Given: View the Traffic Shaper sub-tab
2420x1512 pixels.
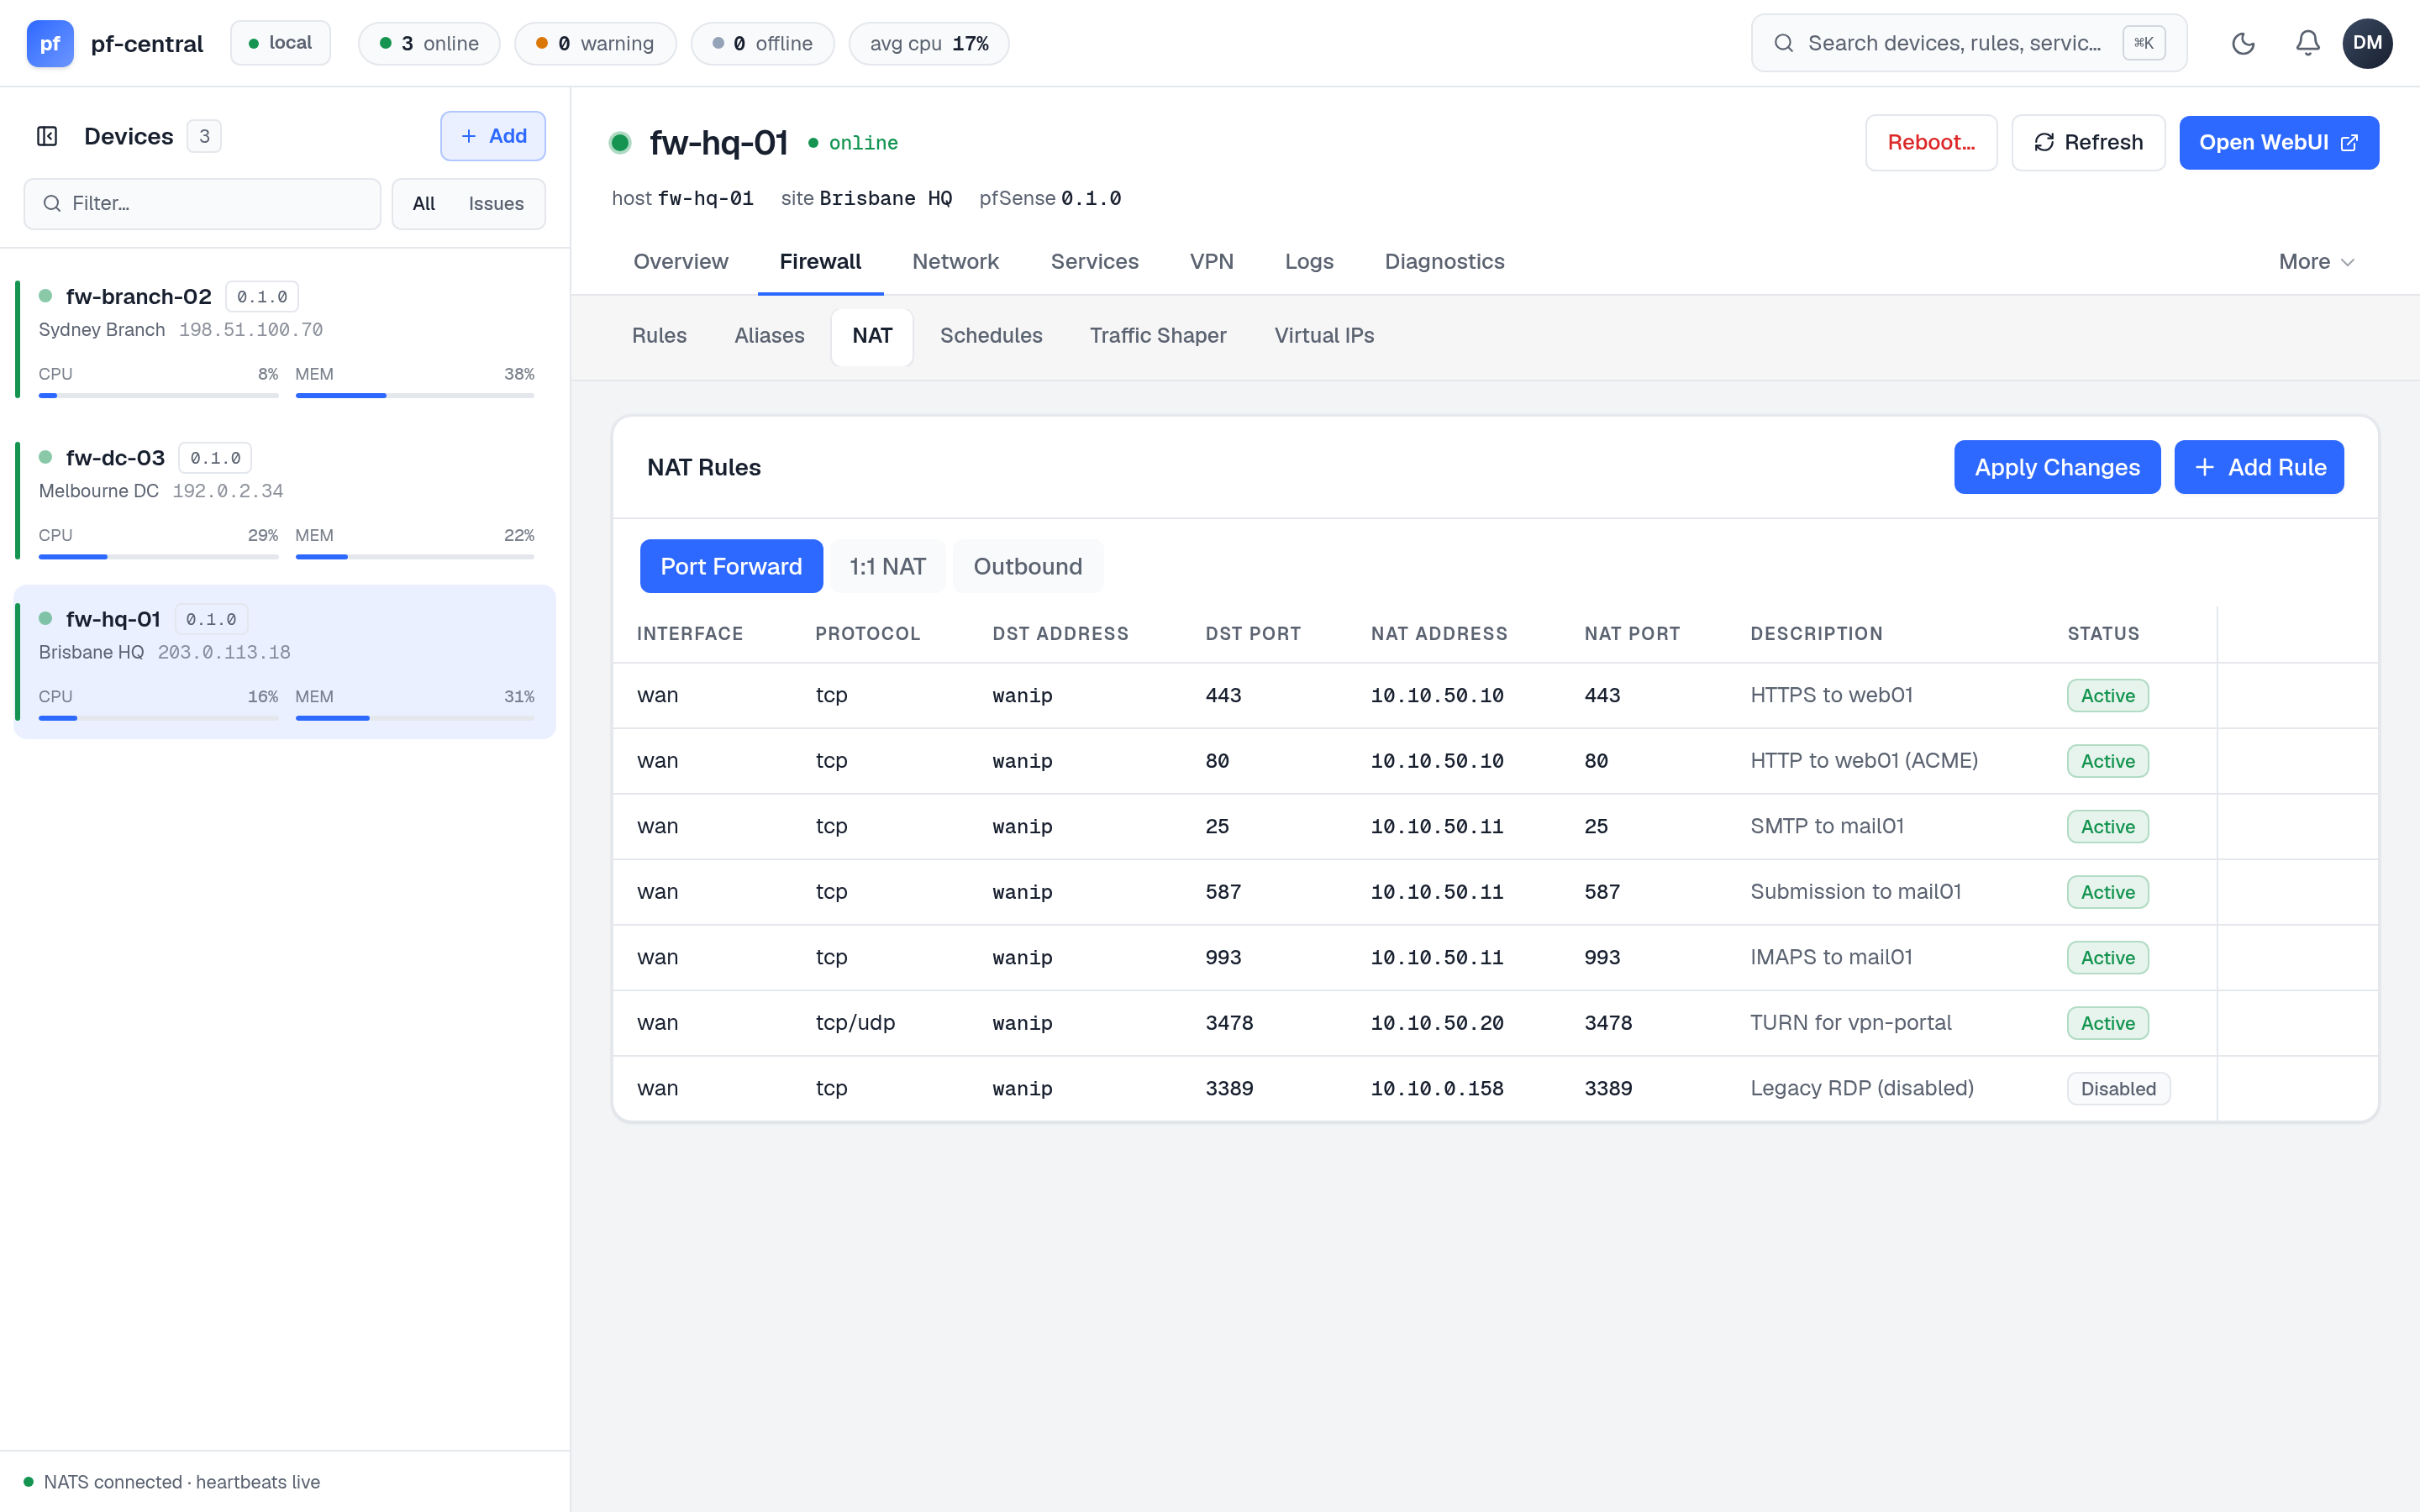Looking at the screenshot, I should (x=1158, y=335).
